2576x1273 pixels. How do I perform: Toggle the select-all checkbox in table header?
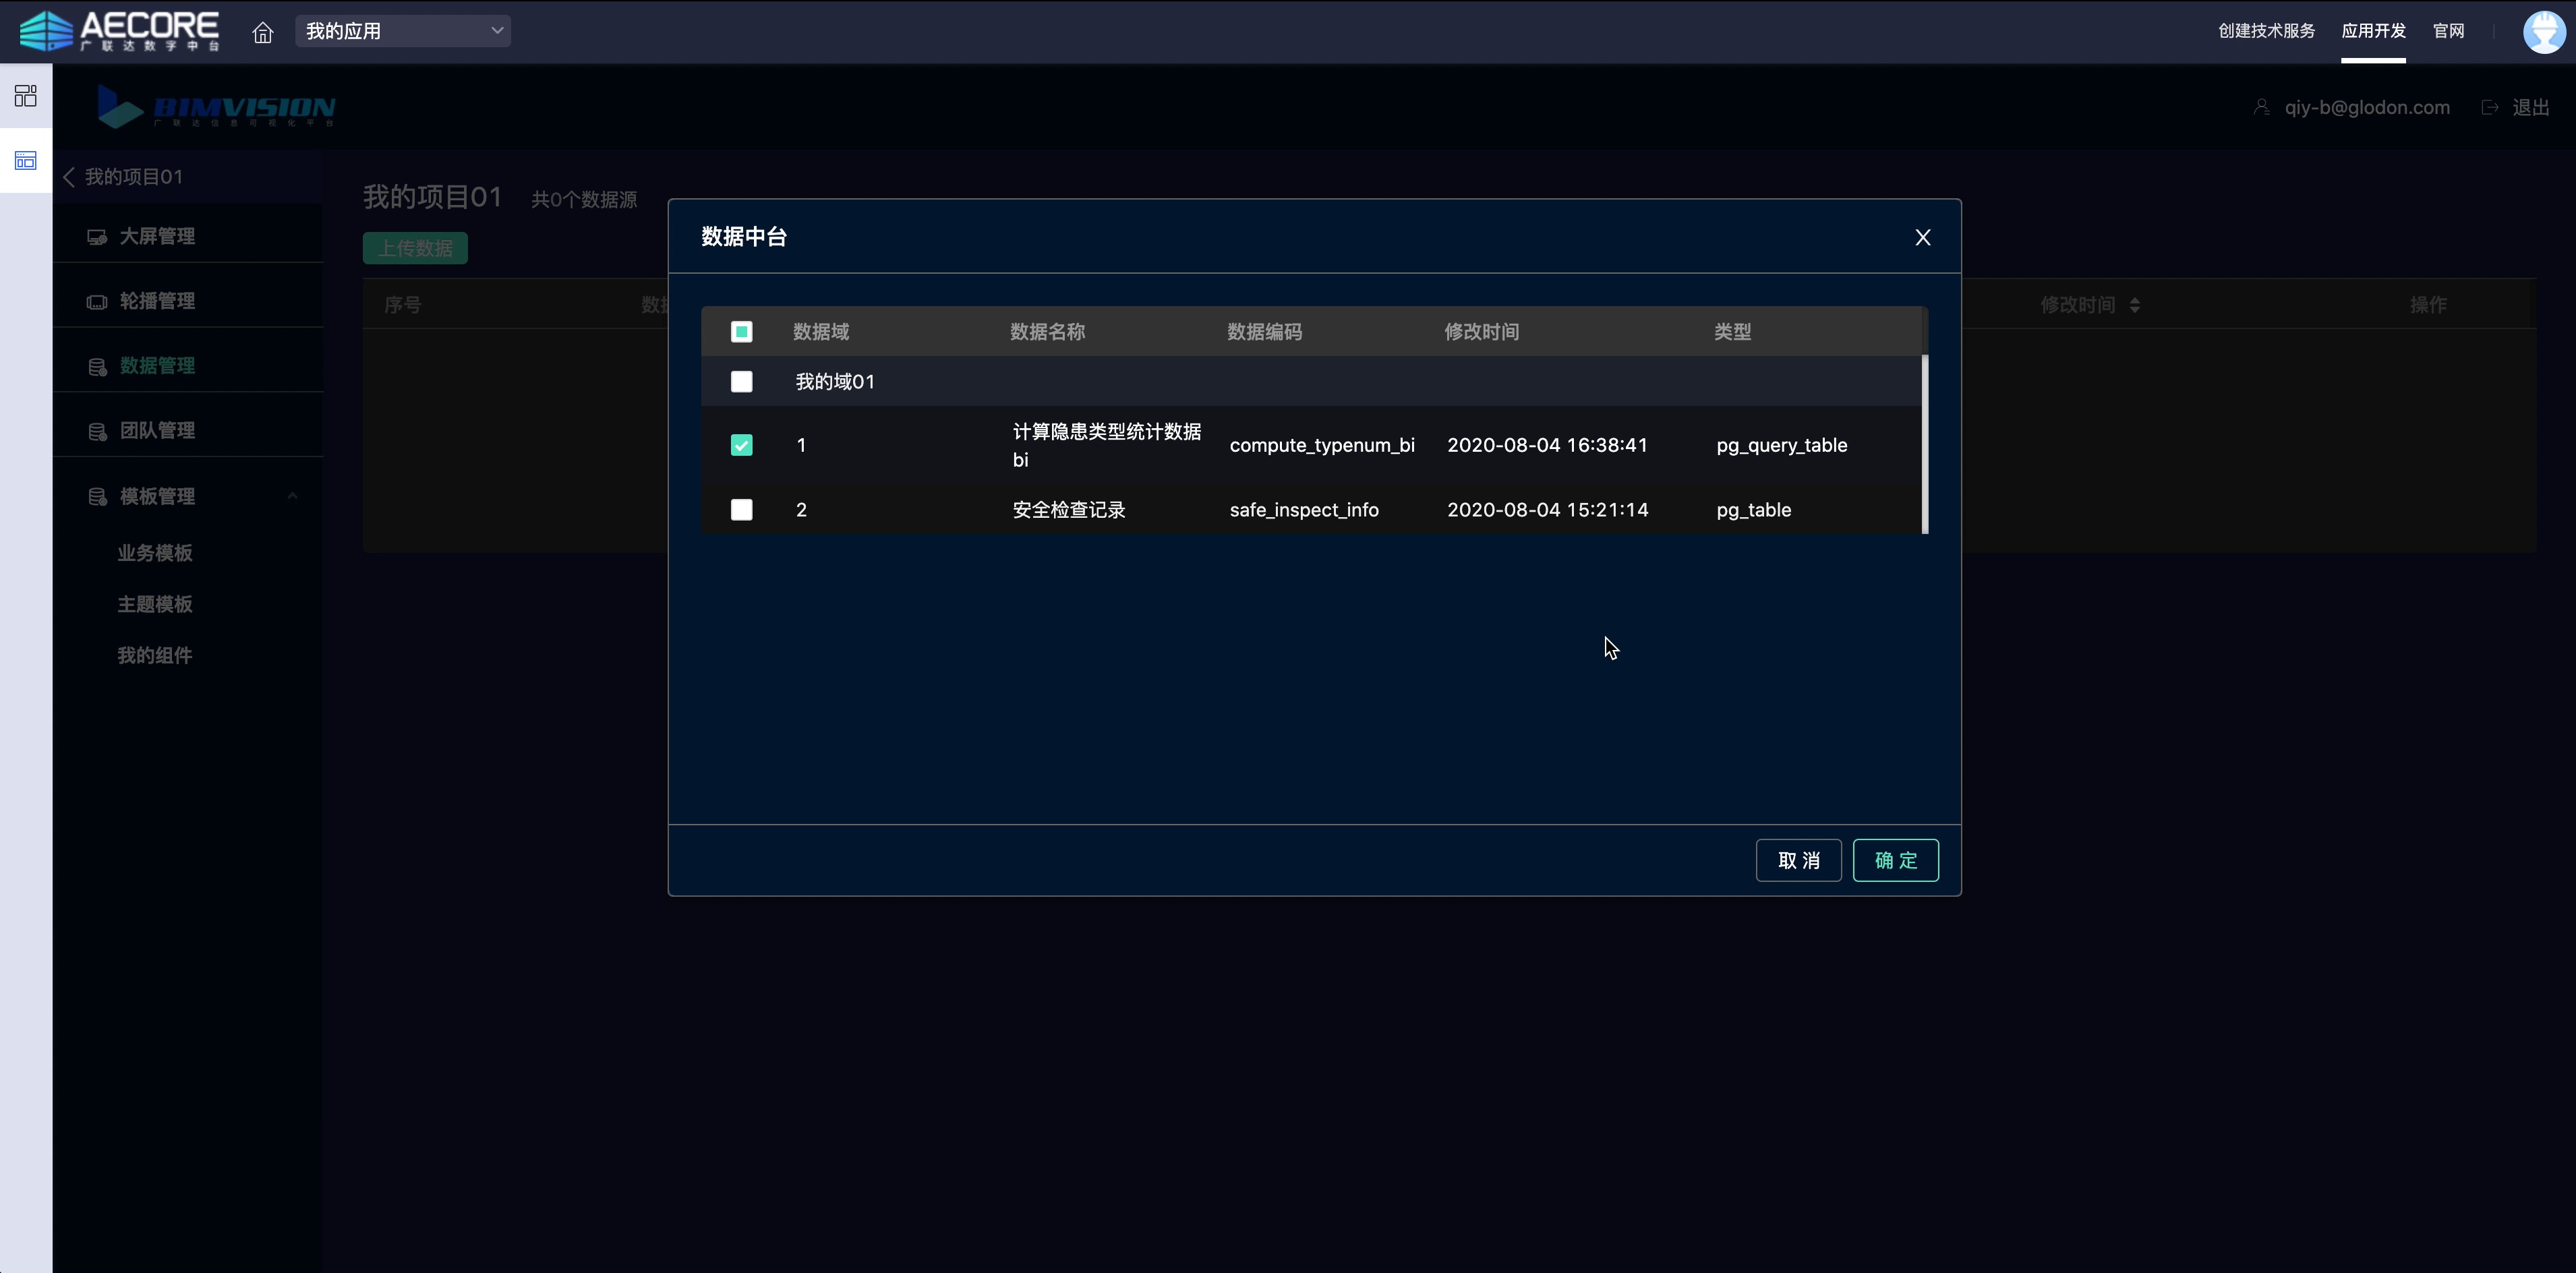pyautogui.click(x=741, y=332)
